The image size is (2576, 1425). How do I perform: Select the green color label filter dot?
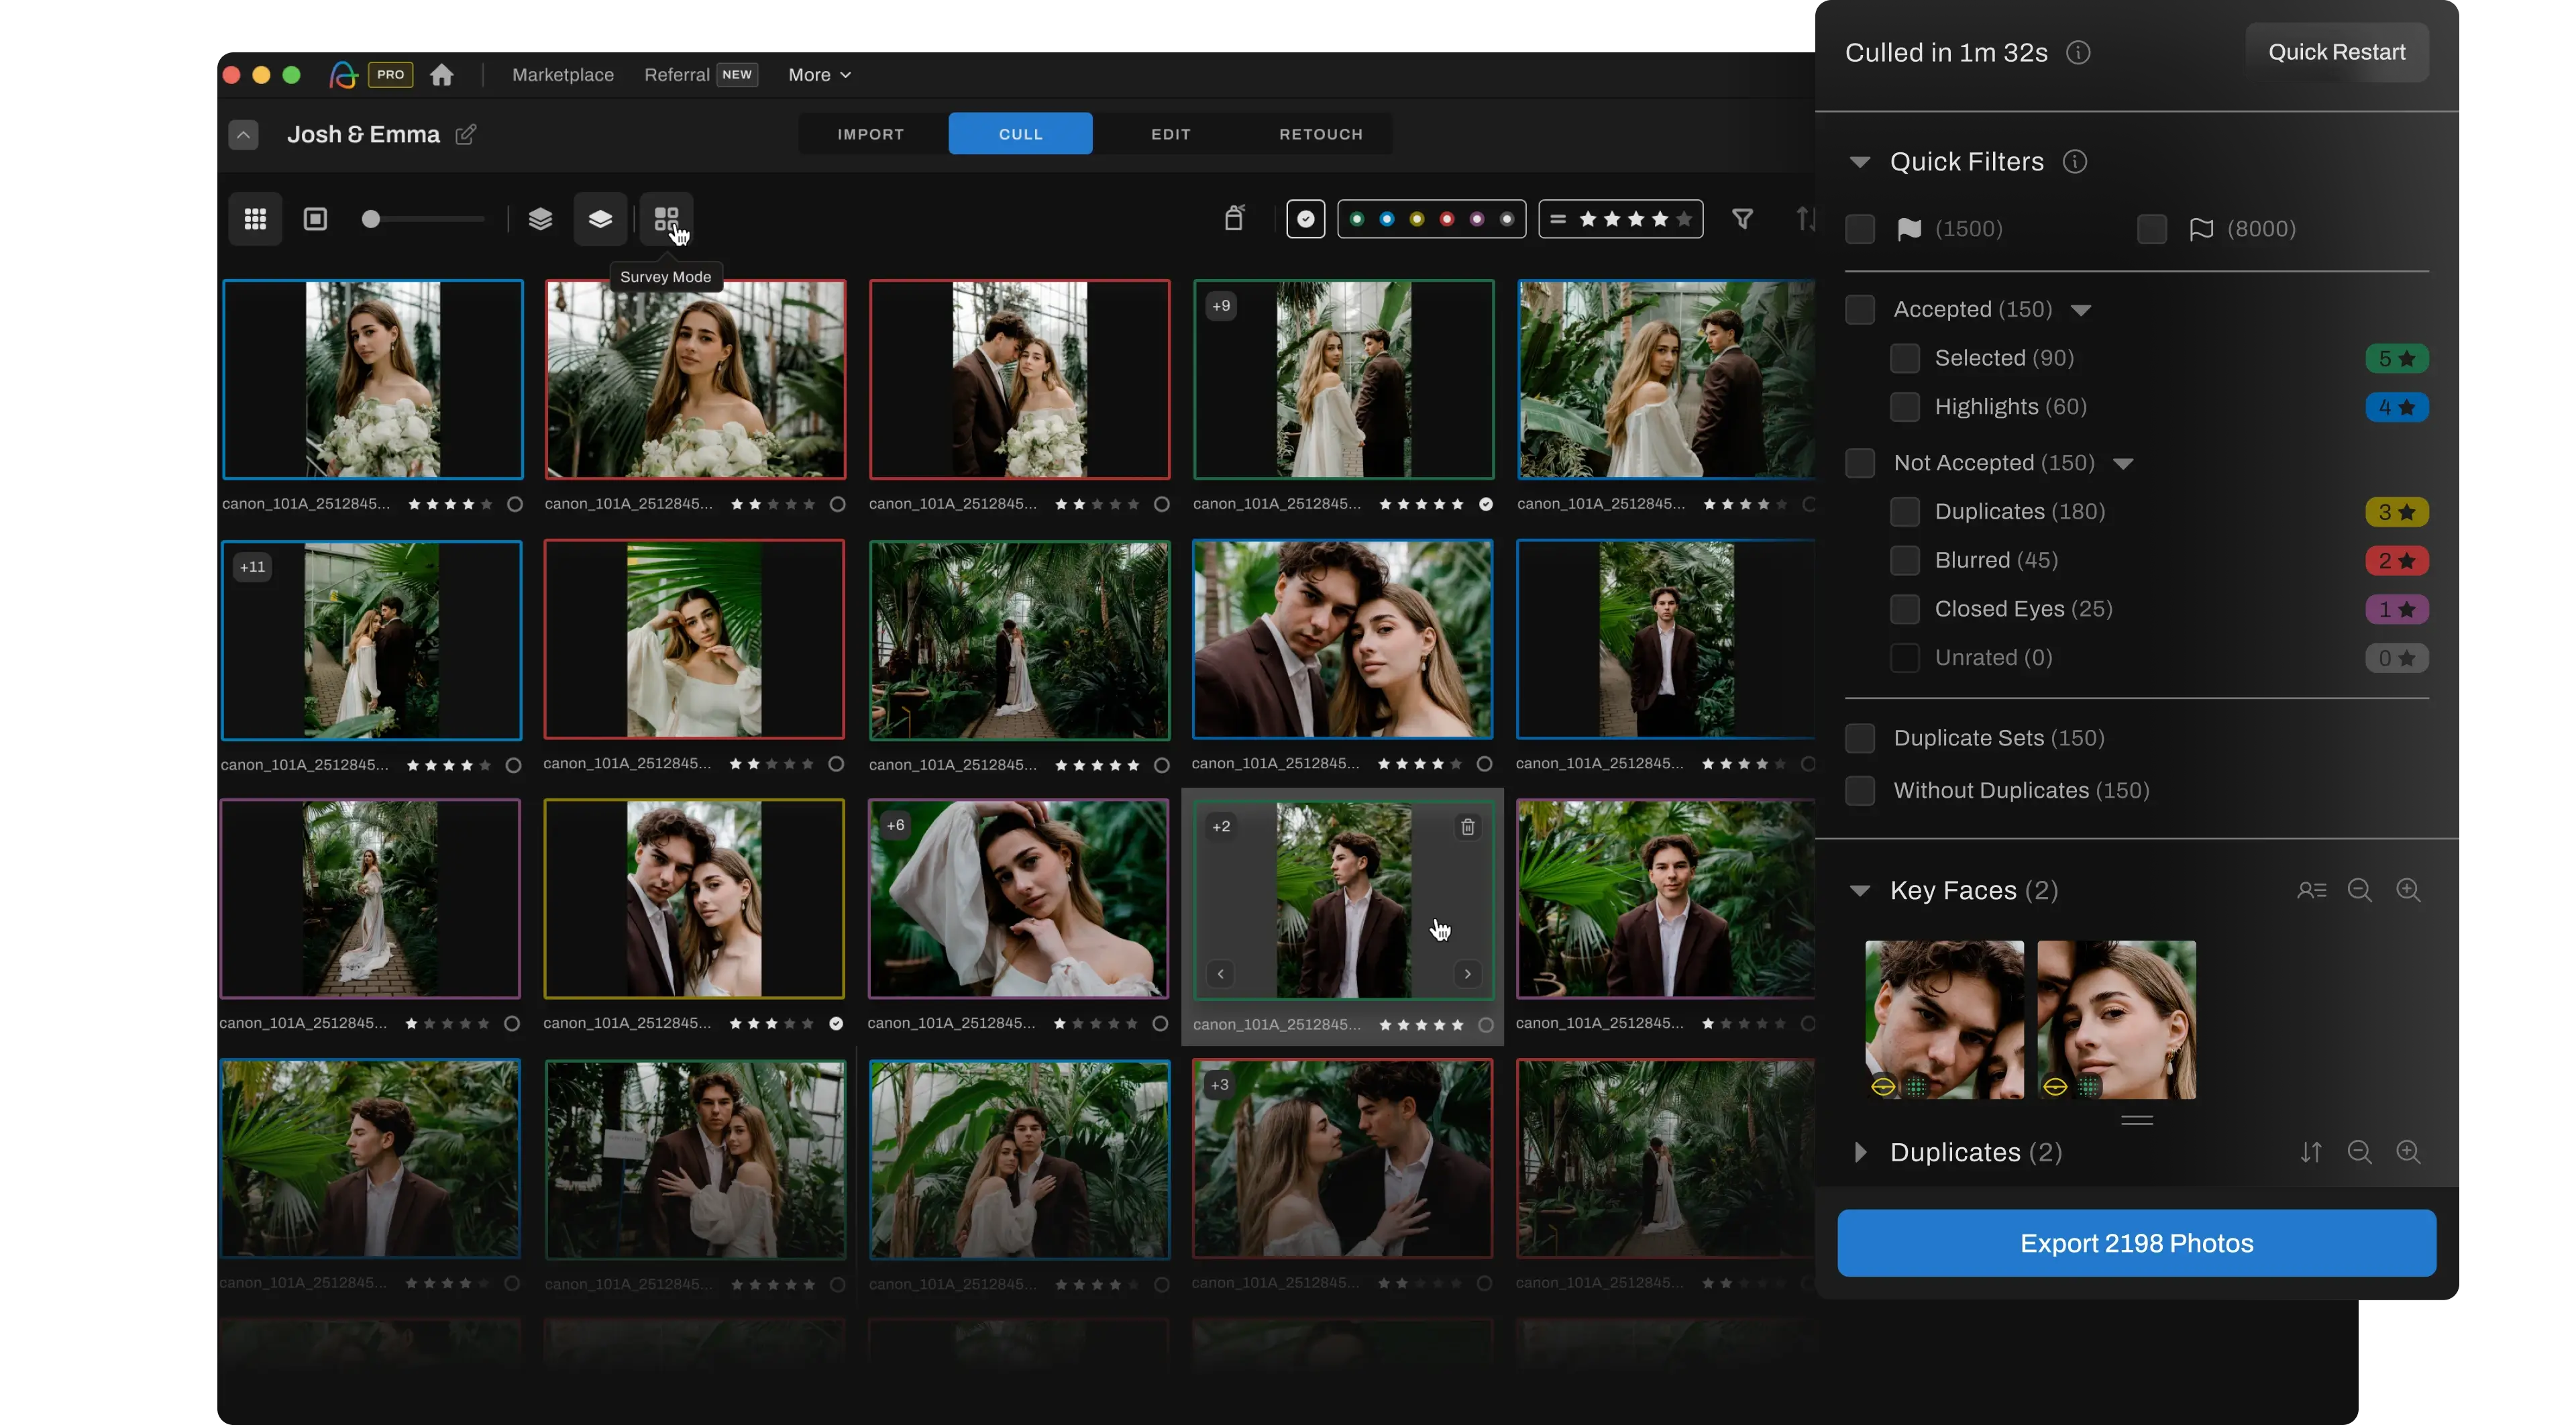(x=1357, y=219)
